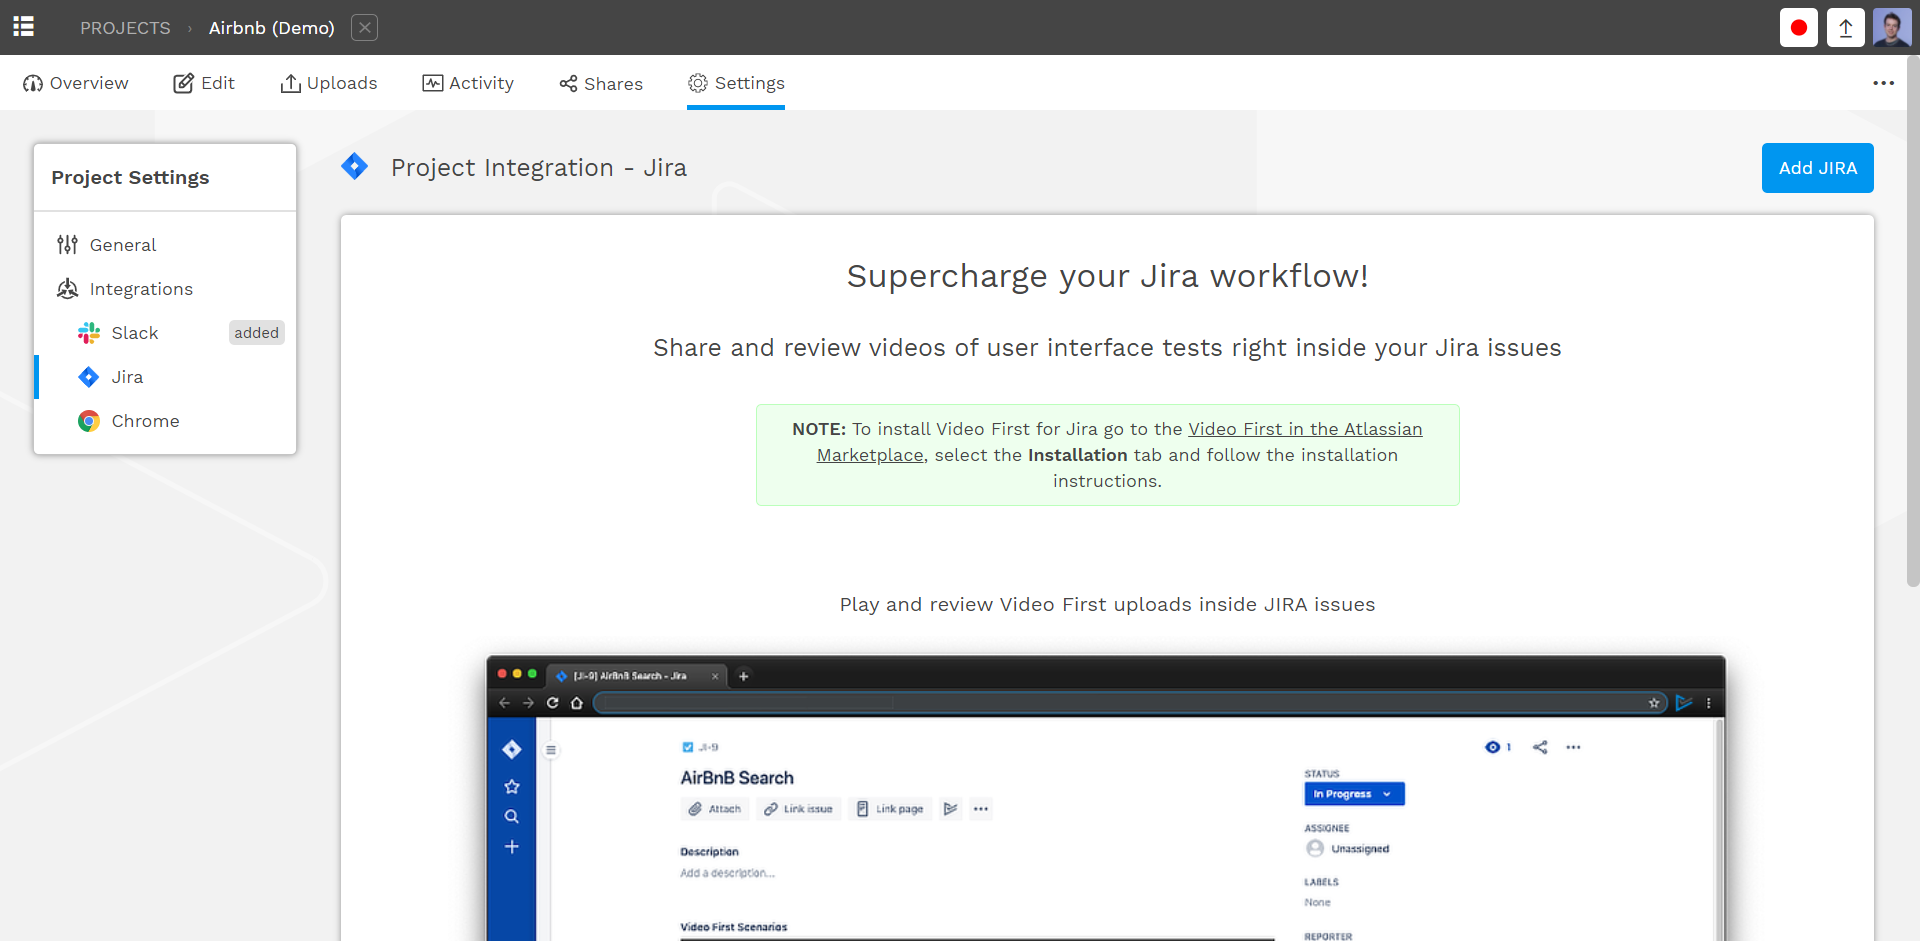Click the General sliders icon in the sidebar

pos(66,244)
